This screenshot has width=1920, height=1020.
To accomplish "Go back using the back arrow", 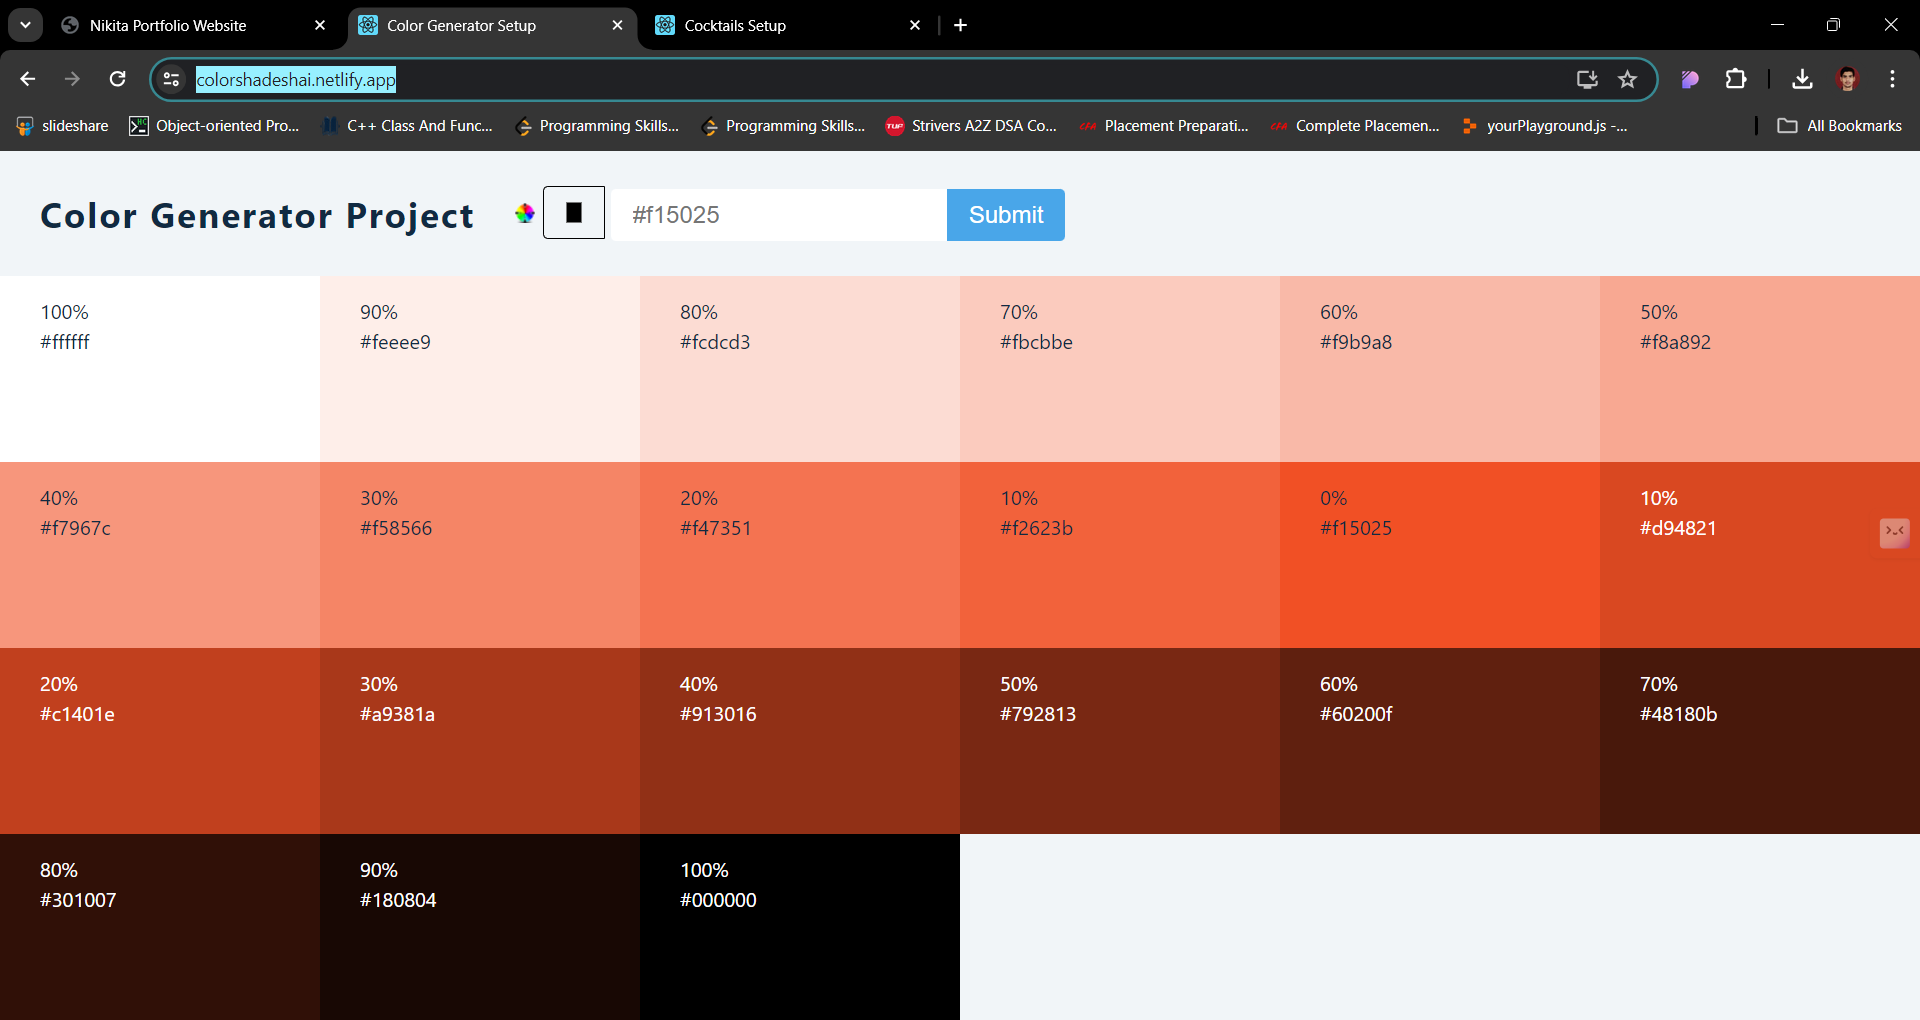I will click(27, 79).
